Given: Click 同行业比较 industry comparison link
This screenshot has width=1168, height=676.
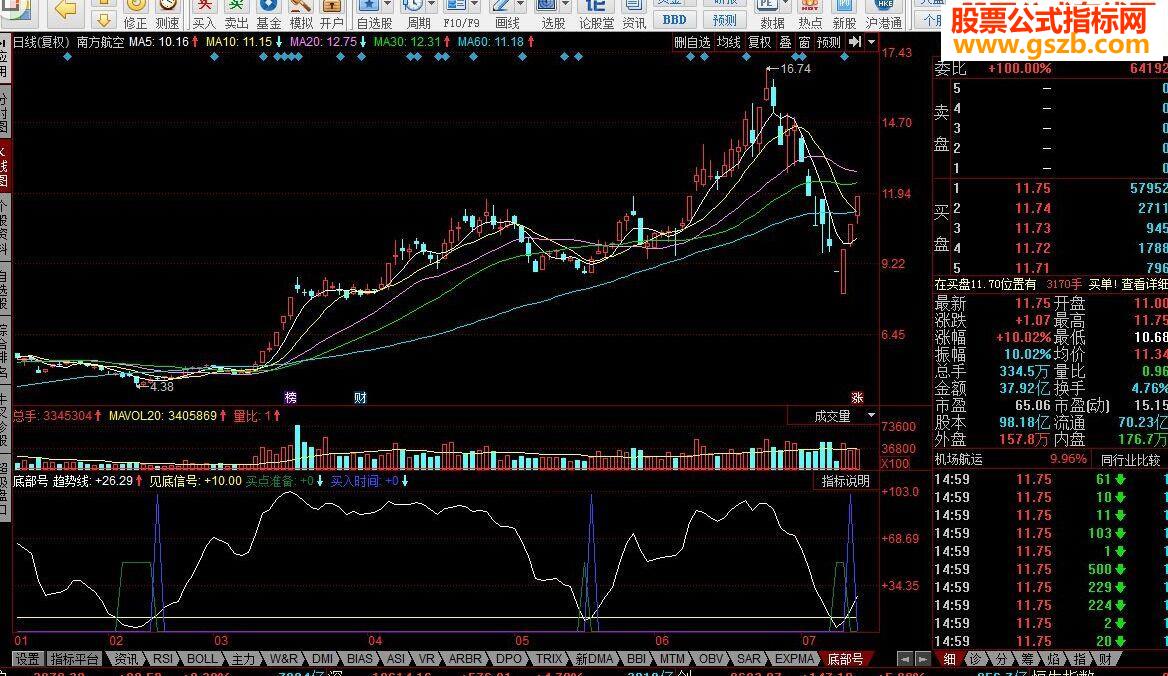Looking at the screenshot, I should [1130, 460].
